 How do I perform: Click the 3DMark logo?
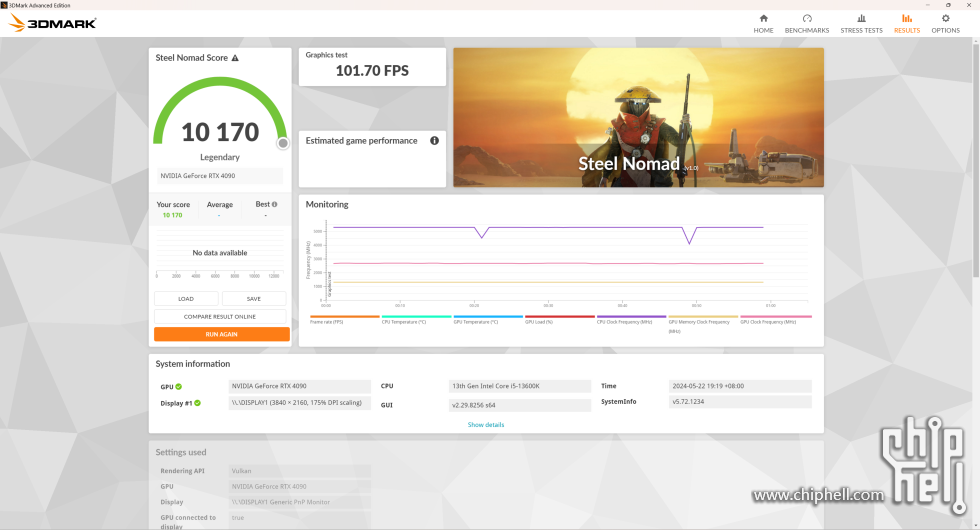click(x=52, y=24)
